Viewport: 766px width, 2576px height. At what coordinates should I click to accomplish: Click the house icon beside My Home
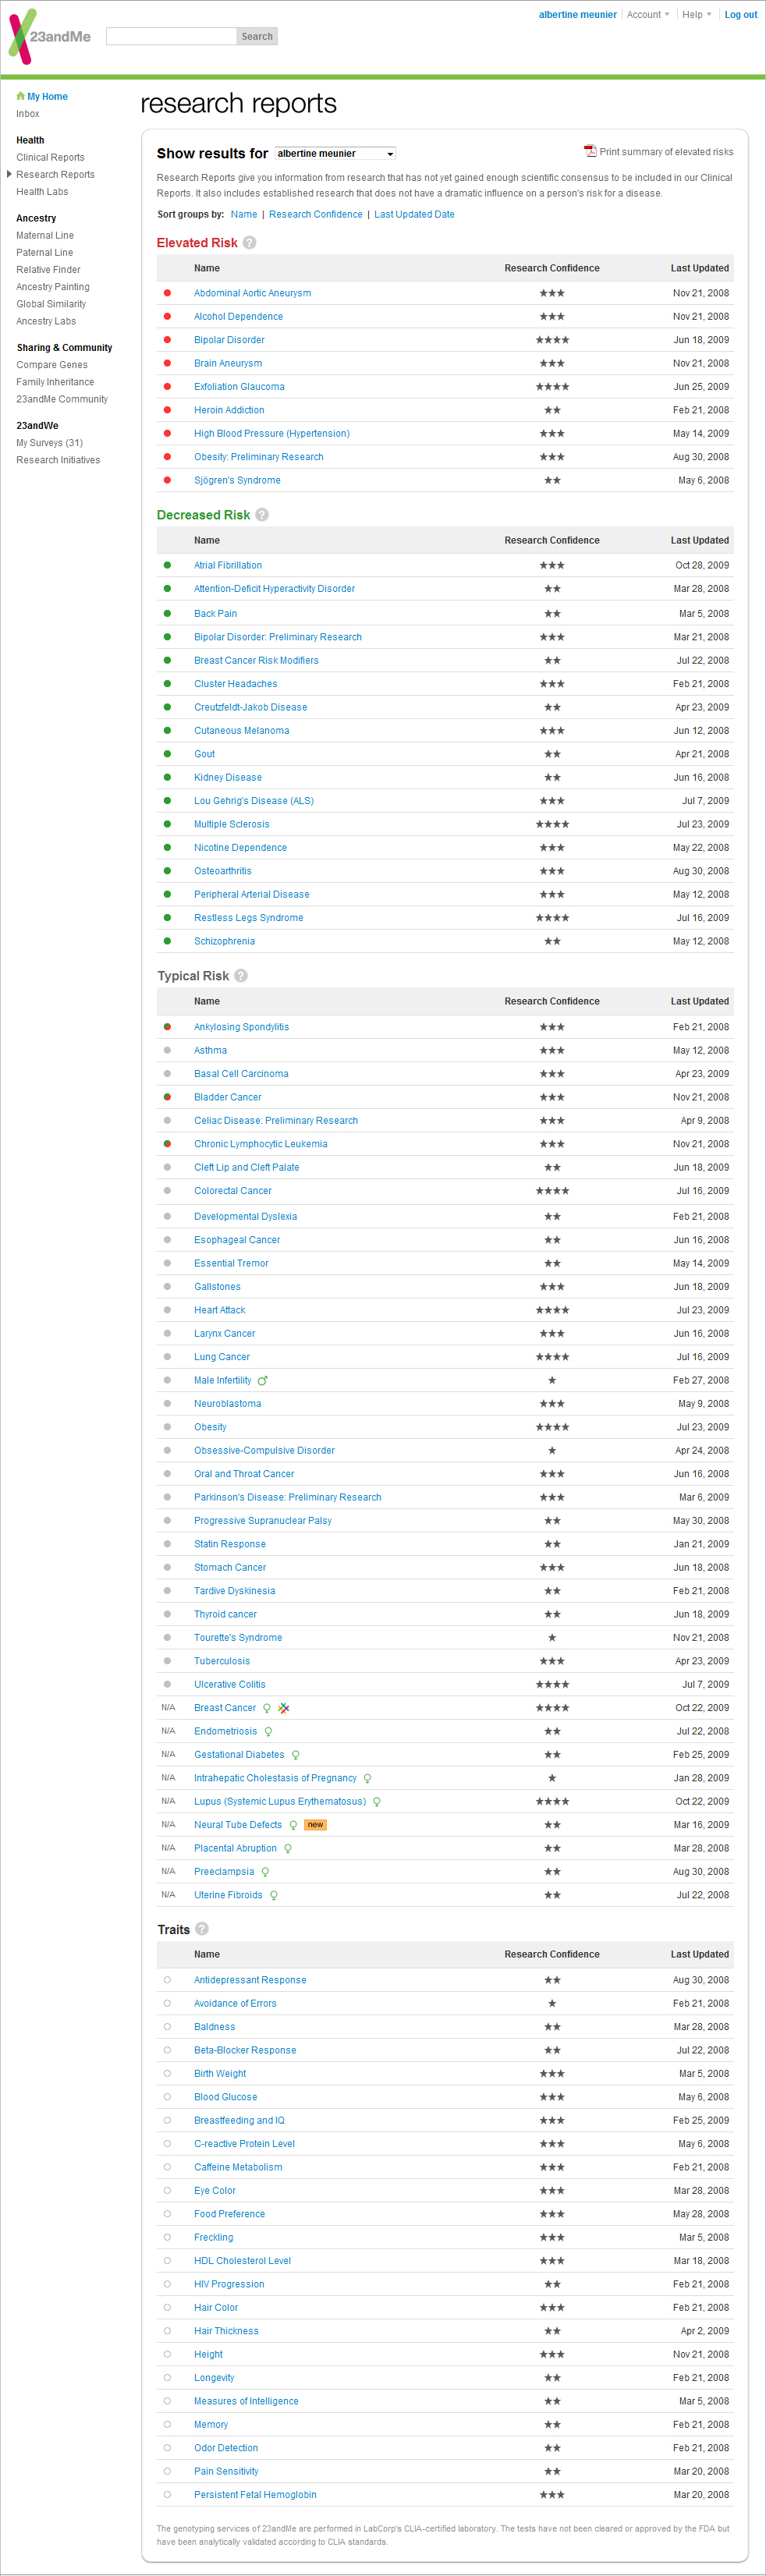pos(20,96)
